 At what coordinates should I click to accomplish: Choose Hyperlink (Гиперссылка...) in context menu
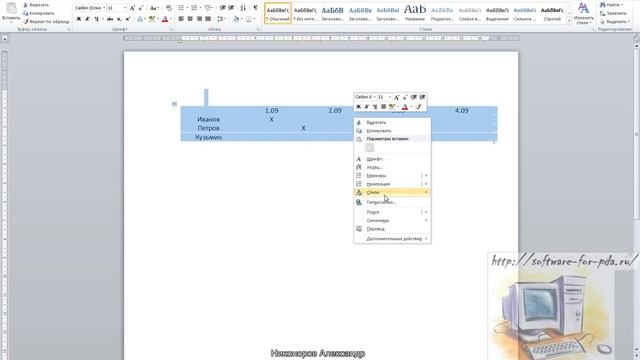[x=392, y=202]
